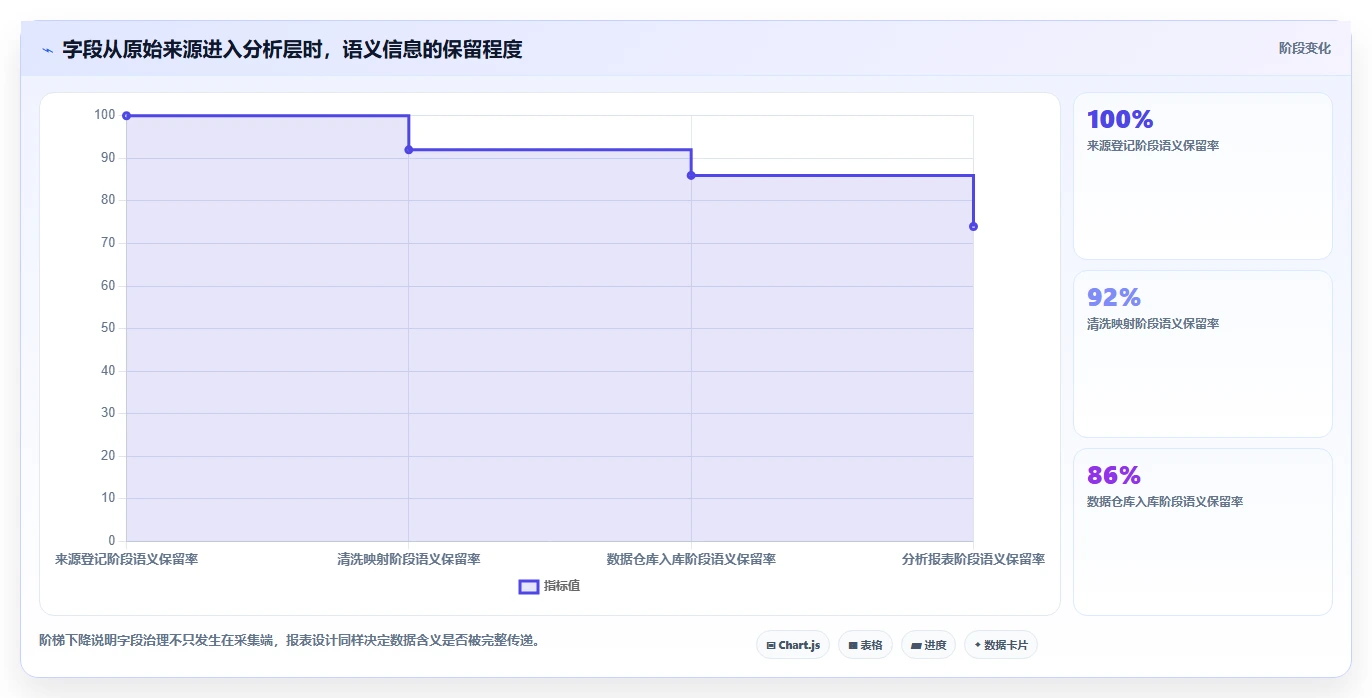The height and width of the screenshot is (698, 1372).
Task: Click the lightning icon beside the title
Action: pos(47,49)
